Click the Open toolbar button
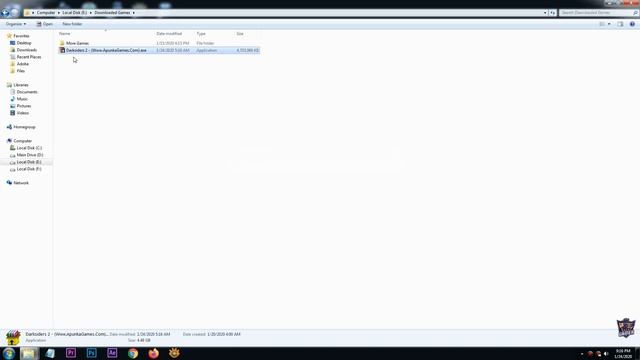Screen dimensions: 640x360 pos(44,24)
